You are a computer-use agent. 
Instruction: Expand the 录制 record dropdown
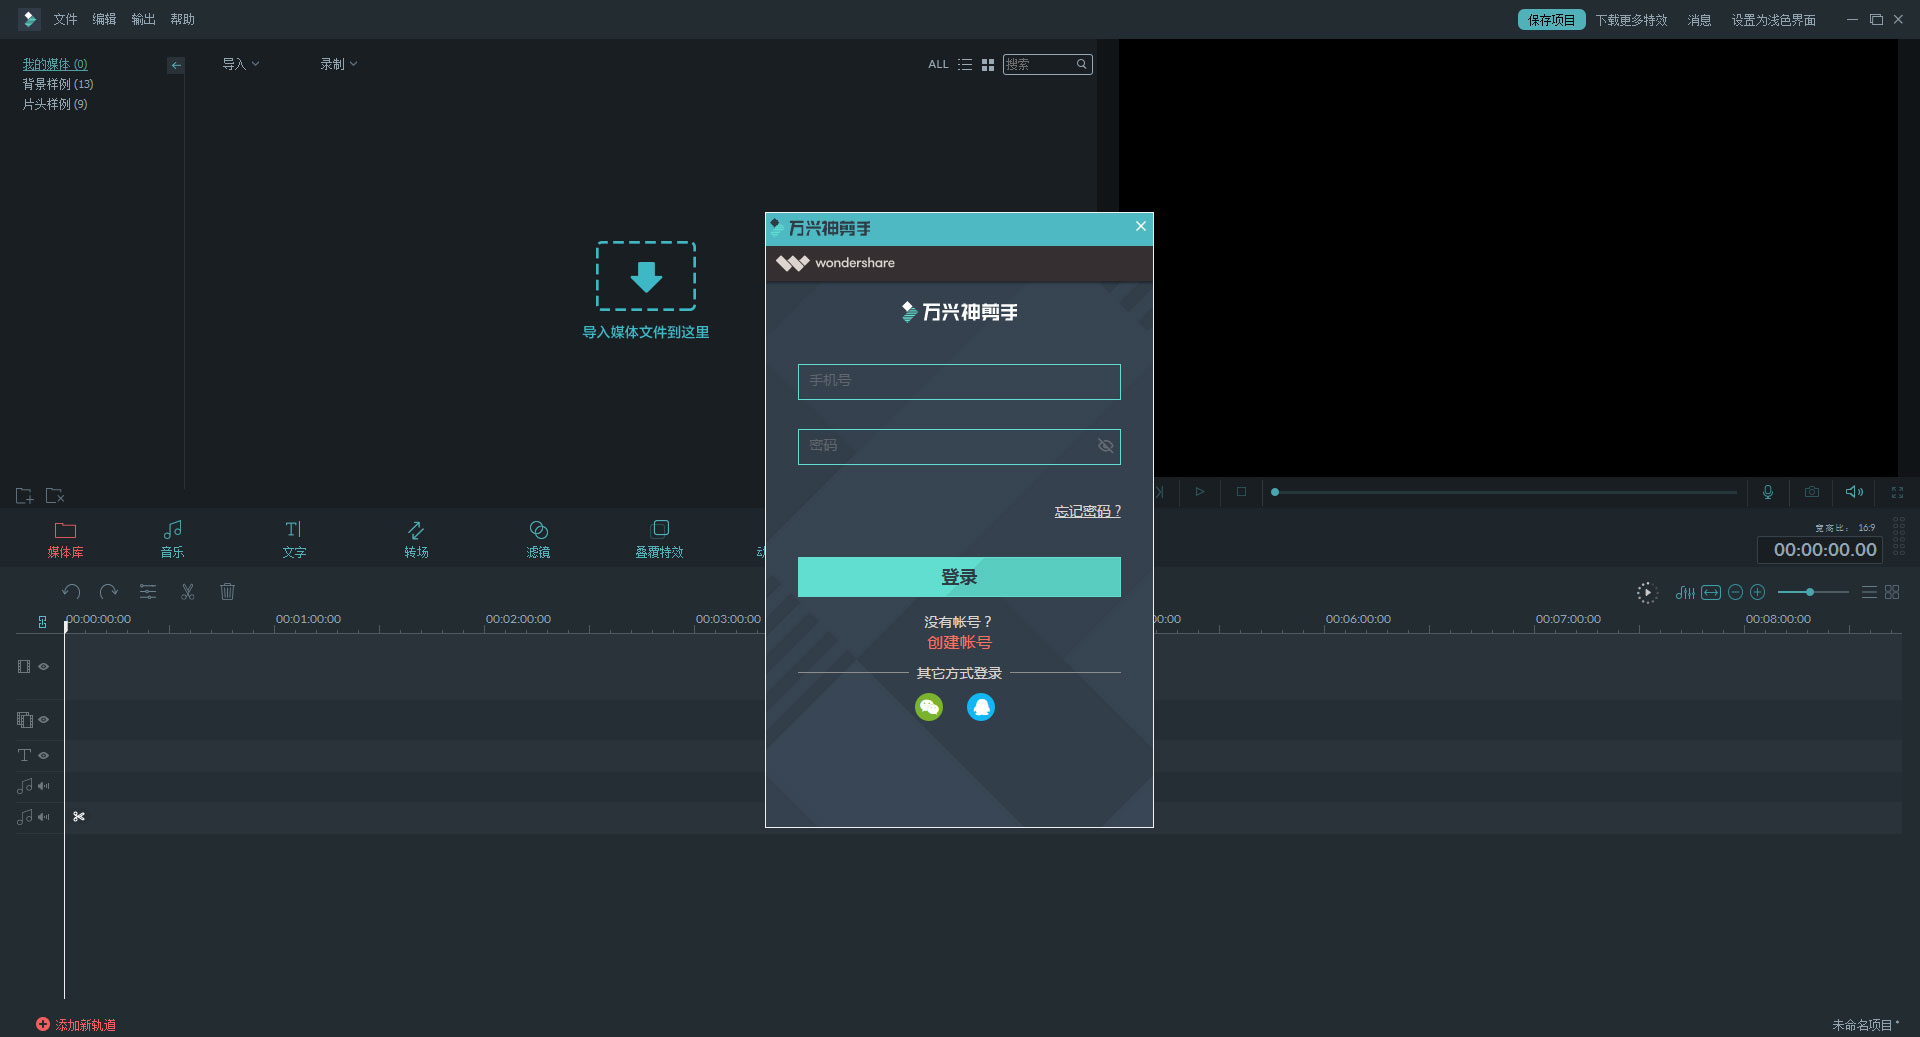338,64
